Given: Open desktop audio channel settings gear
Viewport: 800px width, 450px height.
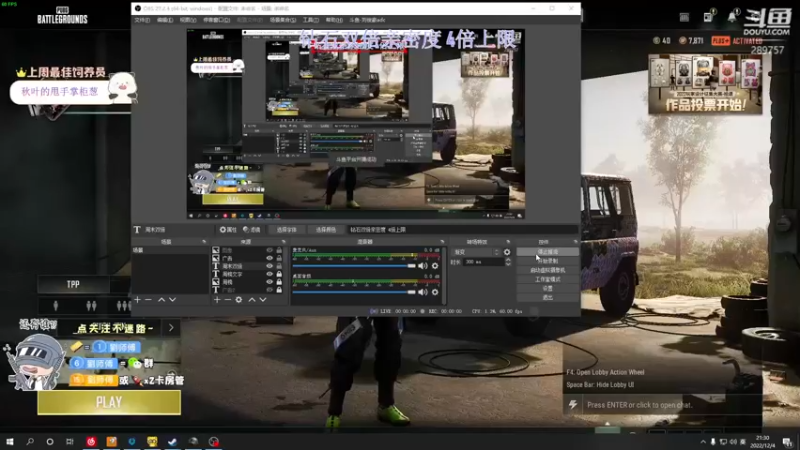Looking at the screenshot, I should click(x=435, y=292).
